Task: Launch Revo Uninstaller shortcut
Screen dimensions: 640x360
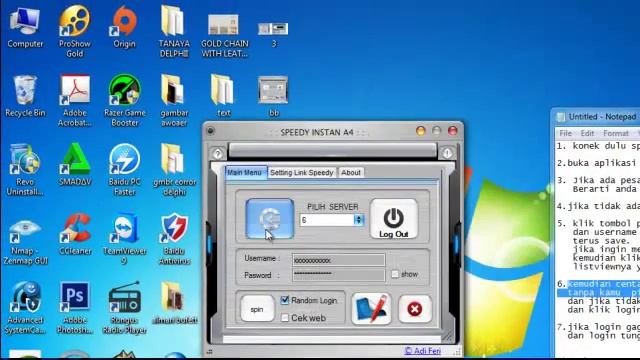Action: coord(25,169)
